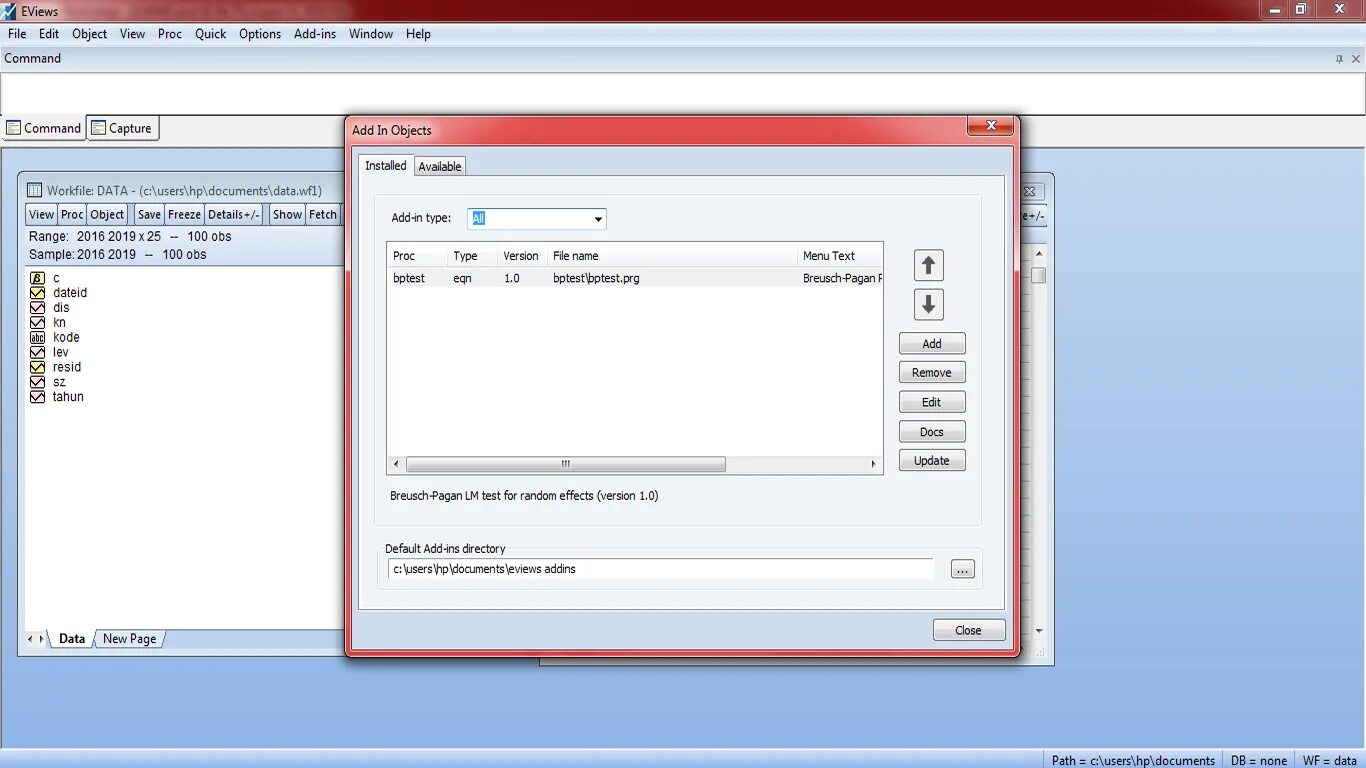Click the kode alpha series icon
The image size is (1366, 768).
coord(37,337)
